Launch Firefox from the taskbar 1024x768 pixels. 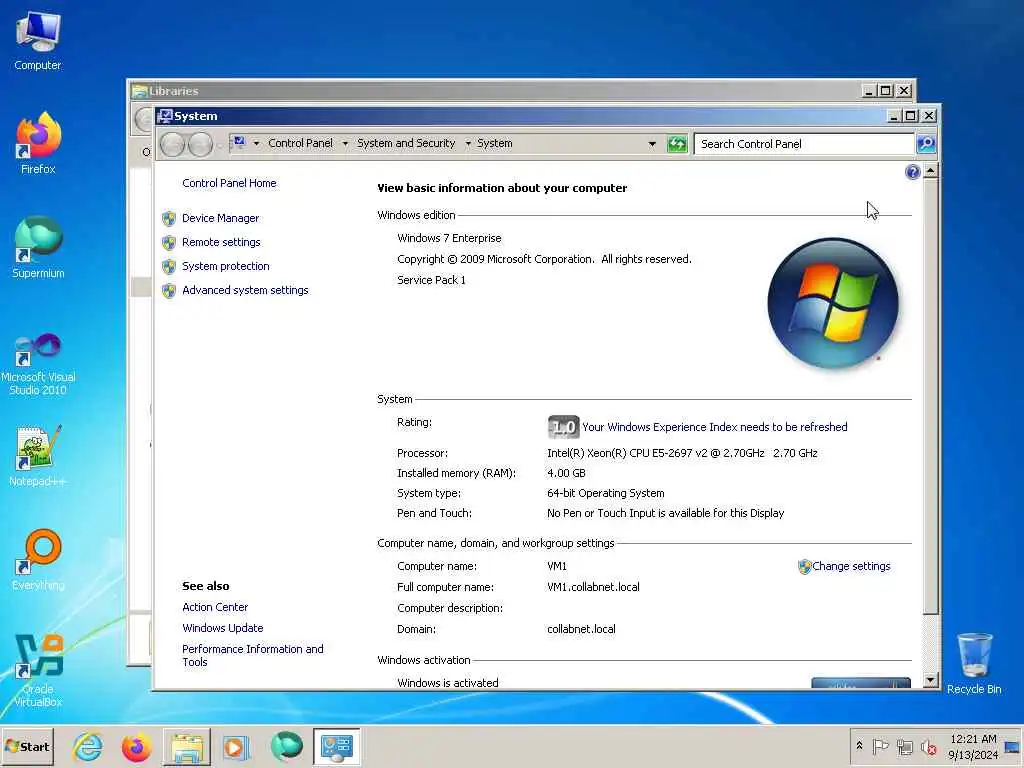coord(136,746)
